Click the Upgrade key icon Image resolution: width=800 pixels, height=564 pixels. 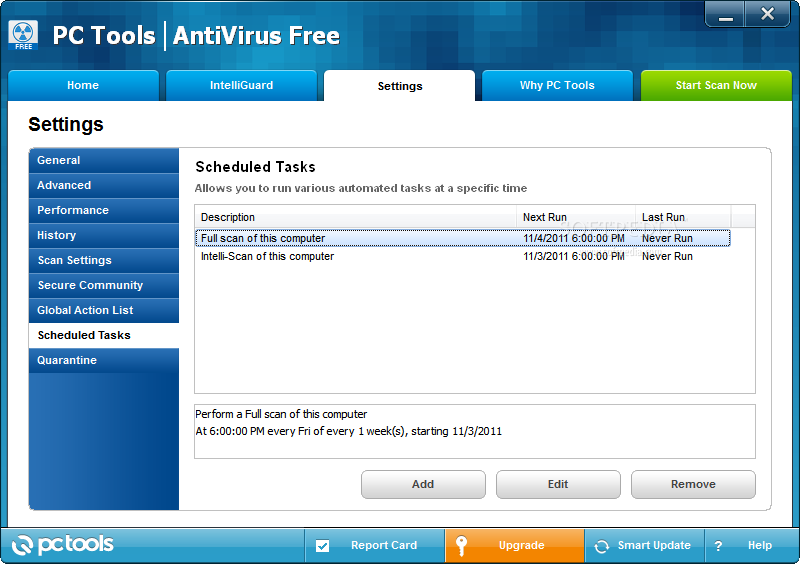coord(461,545)
